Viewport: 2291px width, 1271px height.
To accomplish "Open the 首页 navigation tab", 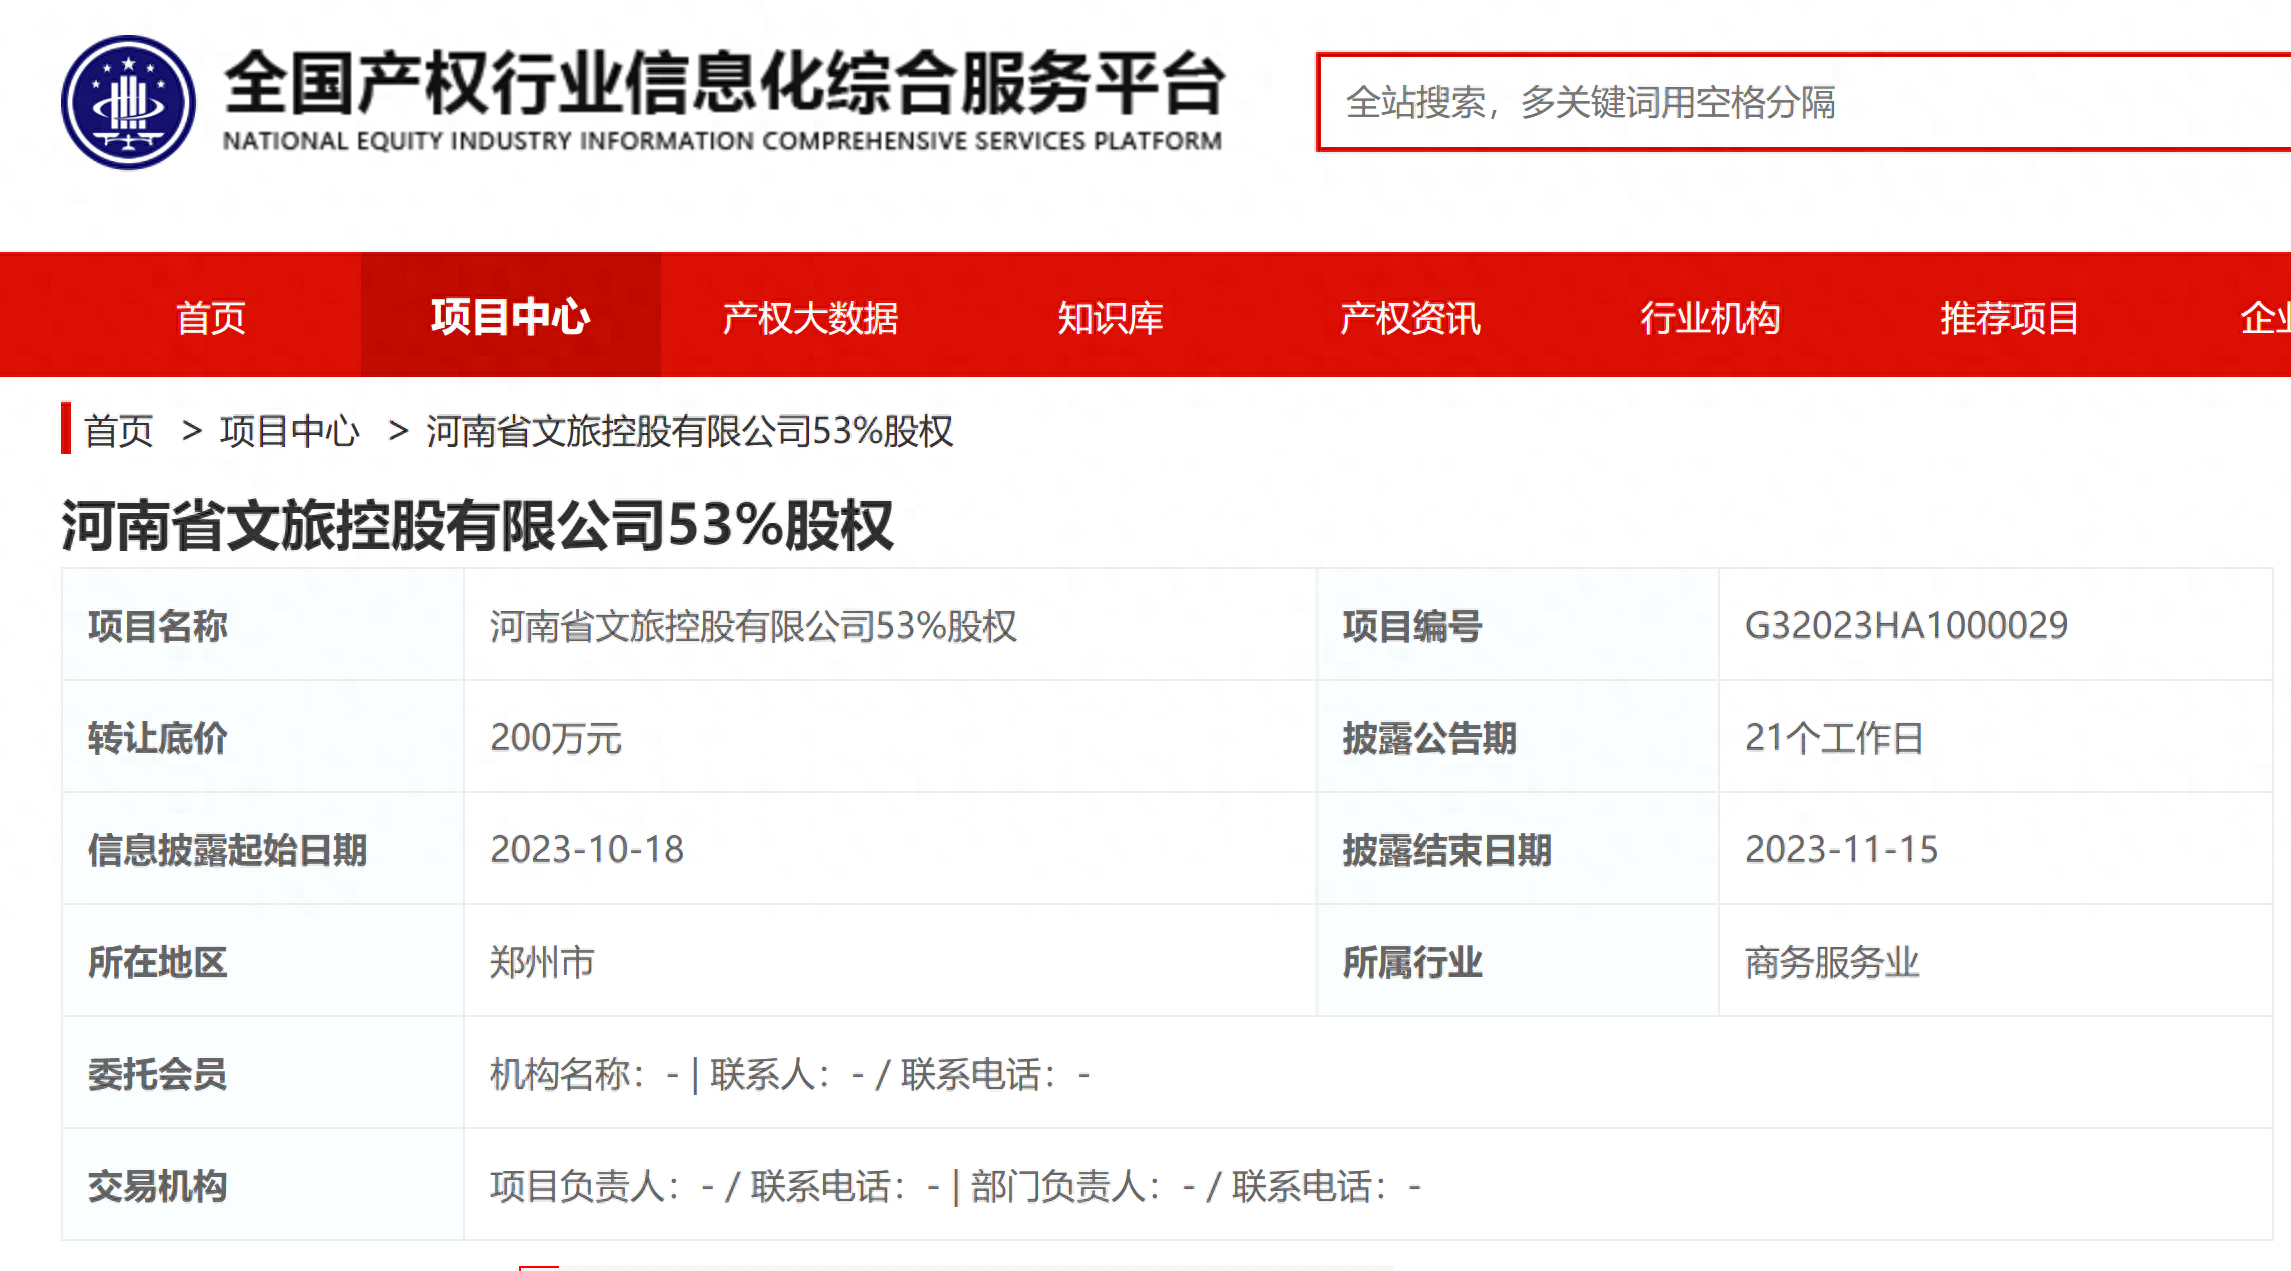I will (x=211, y=317).
